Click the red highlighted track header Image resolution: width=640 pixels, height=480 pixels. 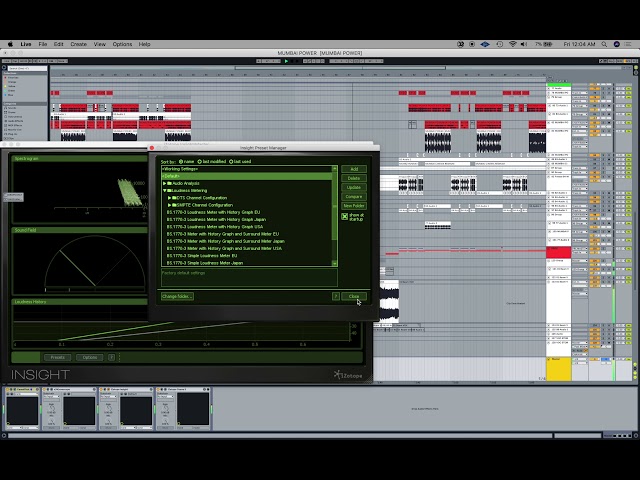point(558,252)
